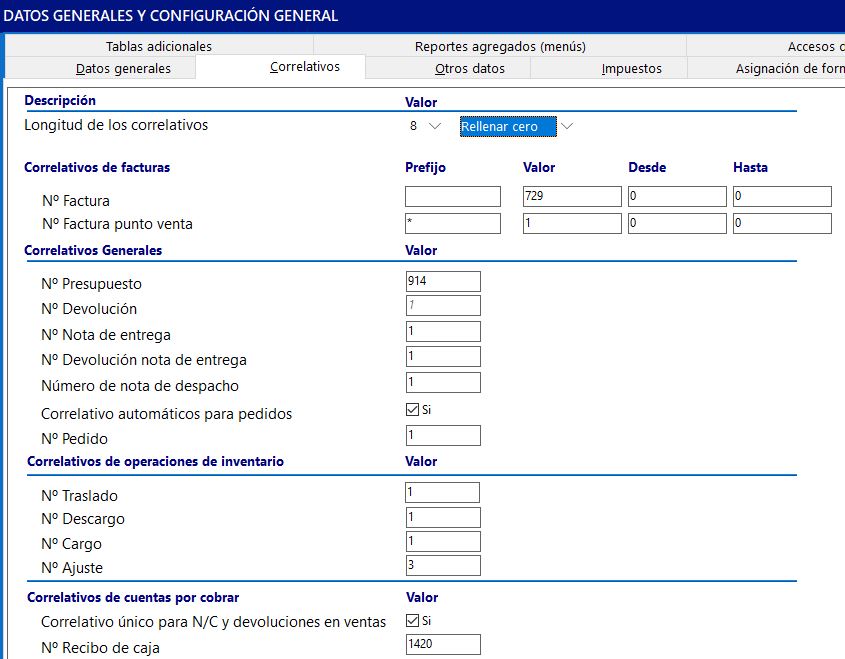This screenshot has width=845, height=659.
Task: Click Número de nota de despacho field
Action: (443, 382)
